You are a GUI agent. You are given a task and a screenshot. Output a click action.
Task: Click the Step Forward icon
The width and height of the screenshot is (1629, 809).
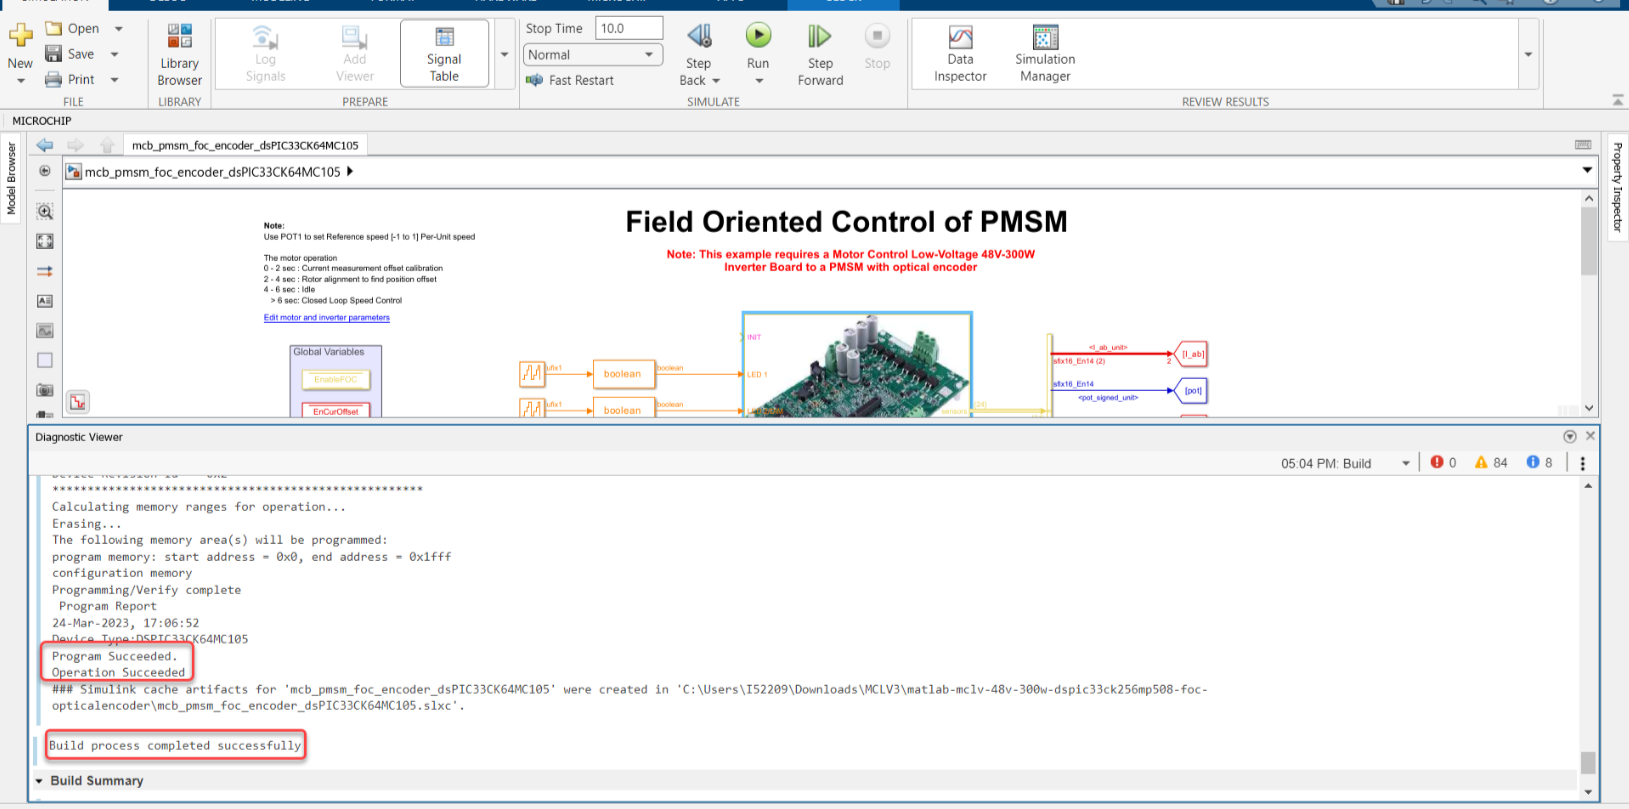[820, 36]
